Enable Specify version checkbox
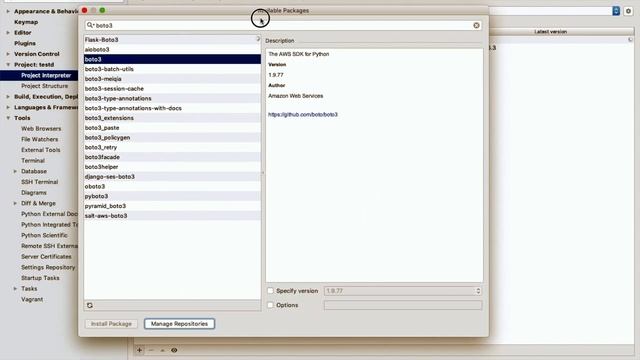 pos(270,291)
